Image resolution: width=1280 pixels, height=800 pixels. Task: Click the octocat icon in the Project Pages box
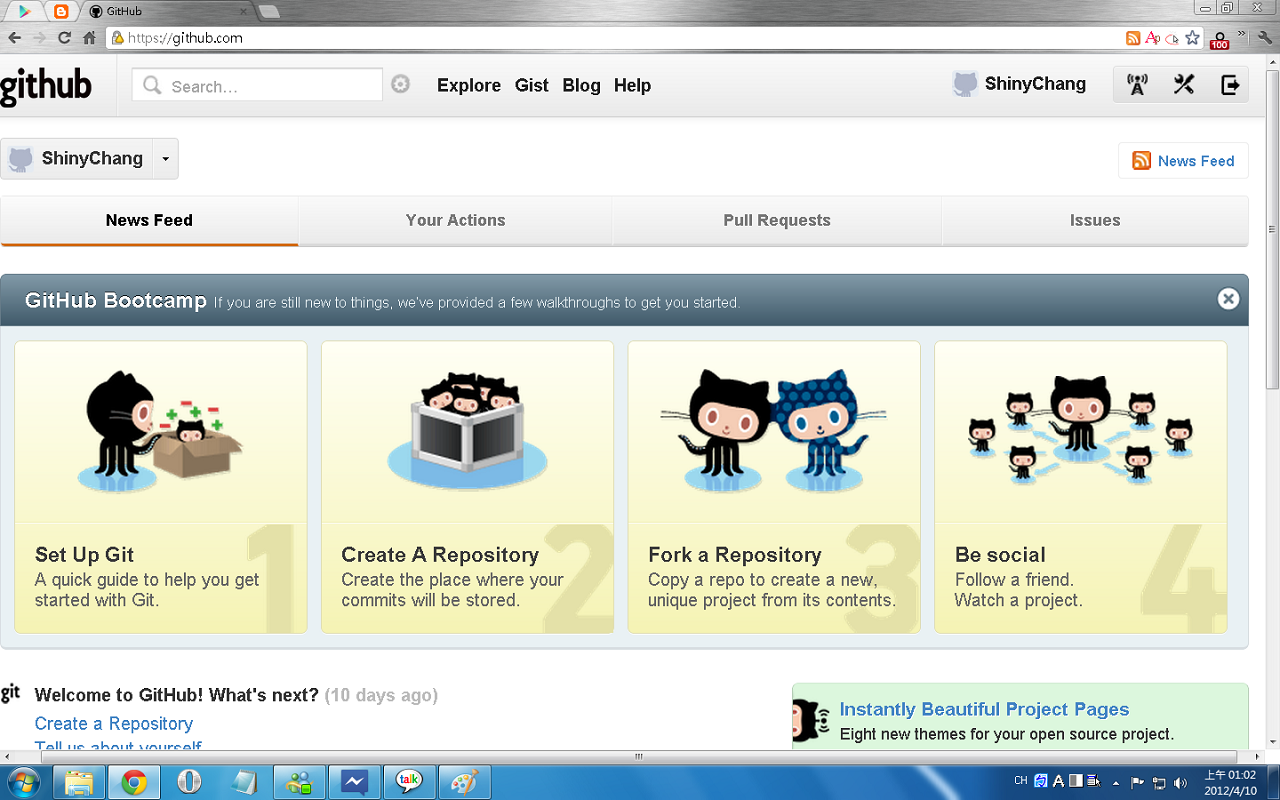tap(811, 720)
